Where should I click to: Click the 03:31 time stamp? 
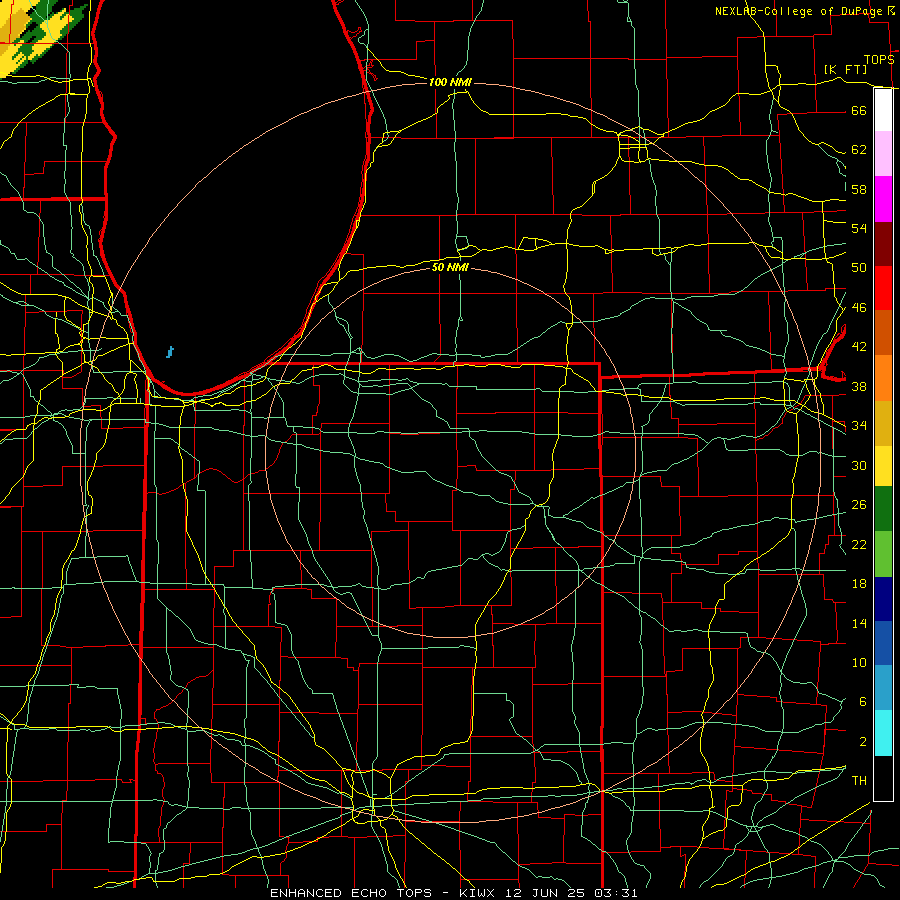pyautogui.click(x=616, y=893)
